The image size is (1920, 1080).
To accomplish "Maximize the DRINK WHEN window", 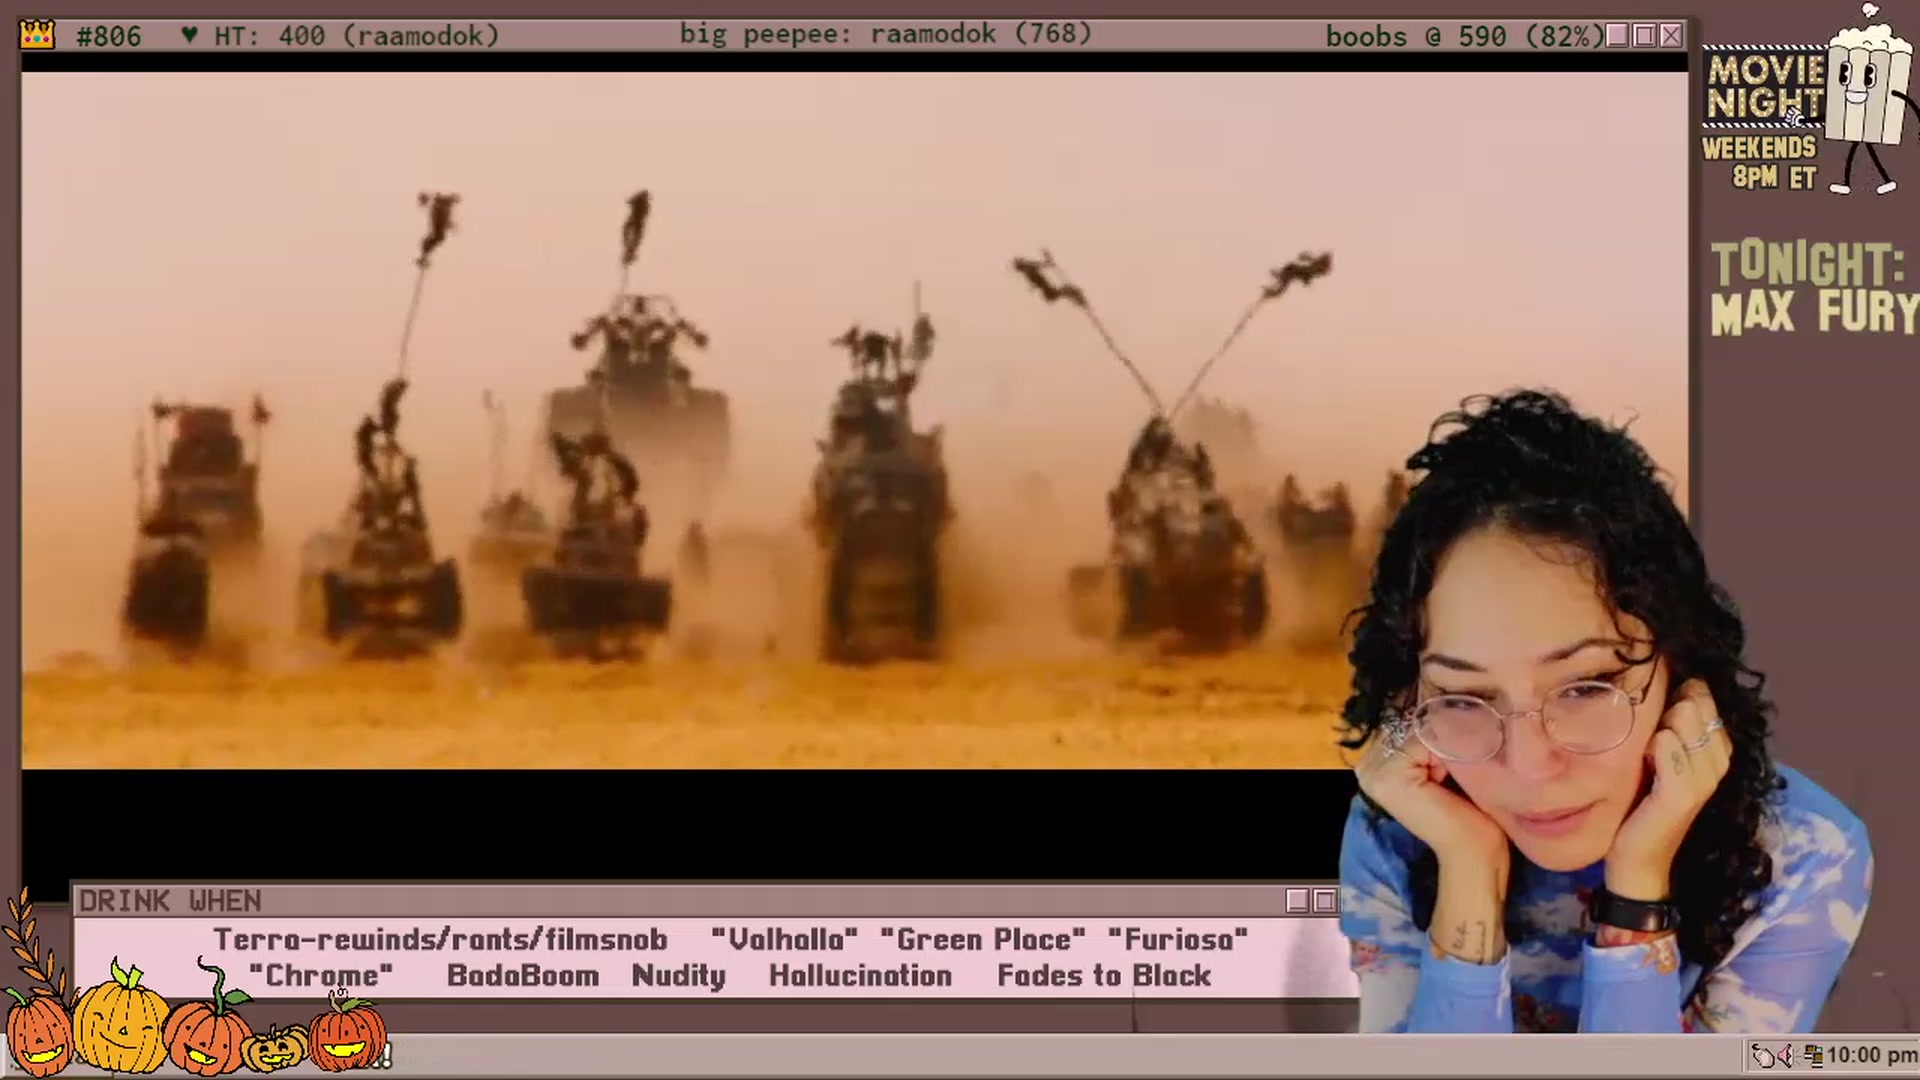I will 1324,901.
